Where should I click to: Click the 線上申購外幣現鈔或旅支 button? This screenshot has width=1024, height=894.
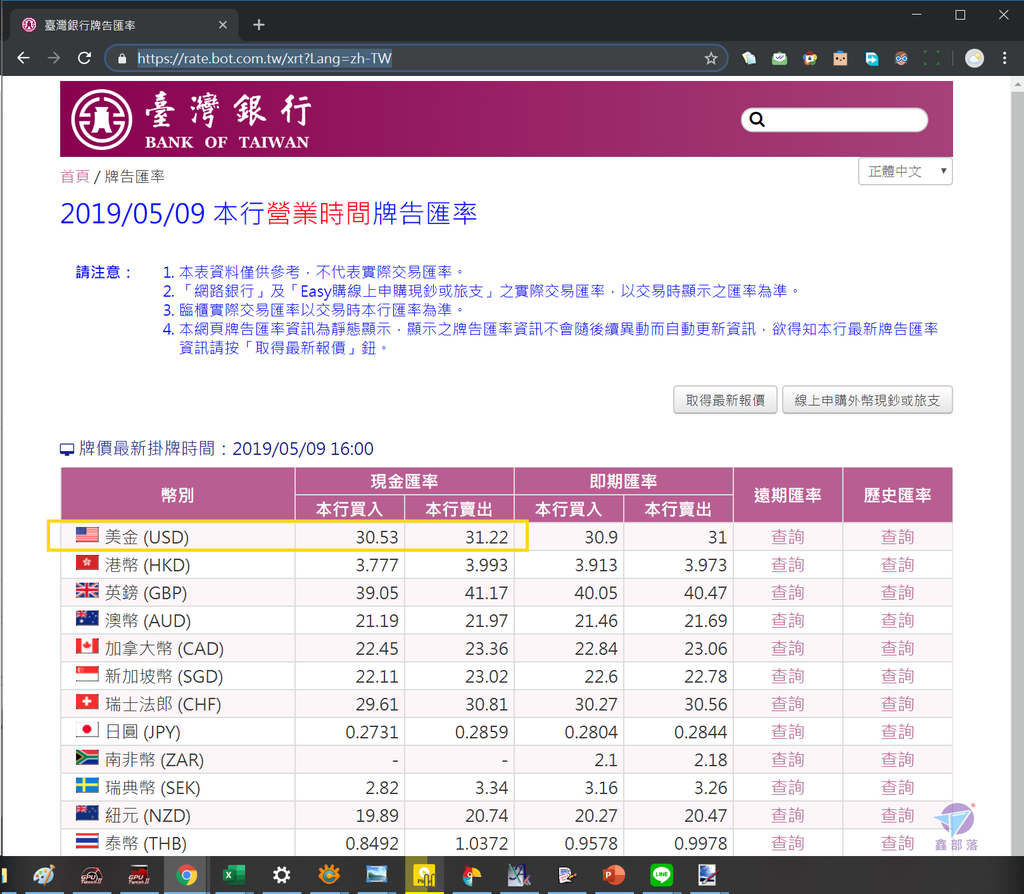click(x=867, y=400)
